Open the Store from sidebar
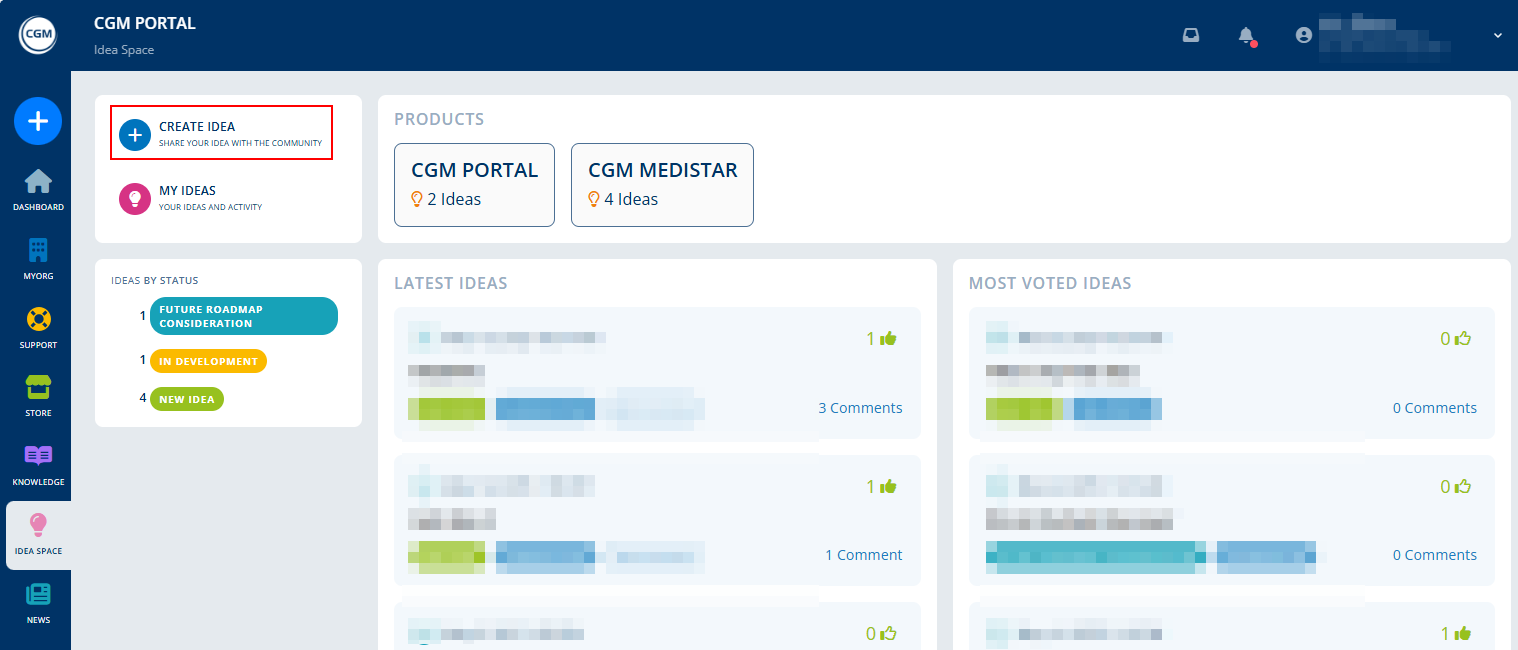1518x650 pixels. 38,396
